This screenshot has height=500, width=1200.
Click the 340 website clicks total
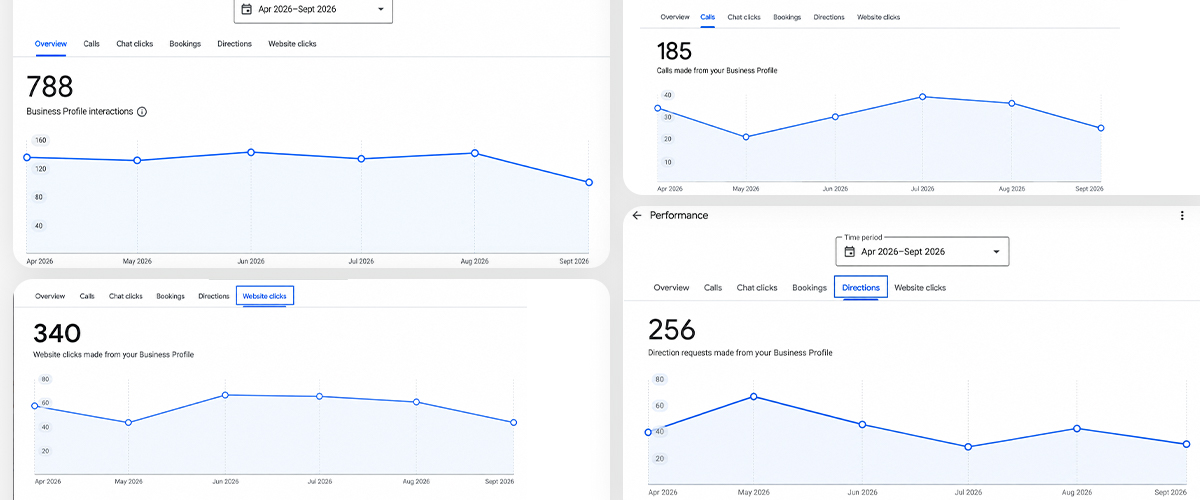click(57, 333)
